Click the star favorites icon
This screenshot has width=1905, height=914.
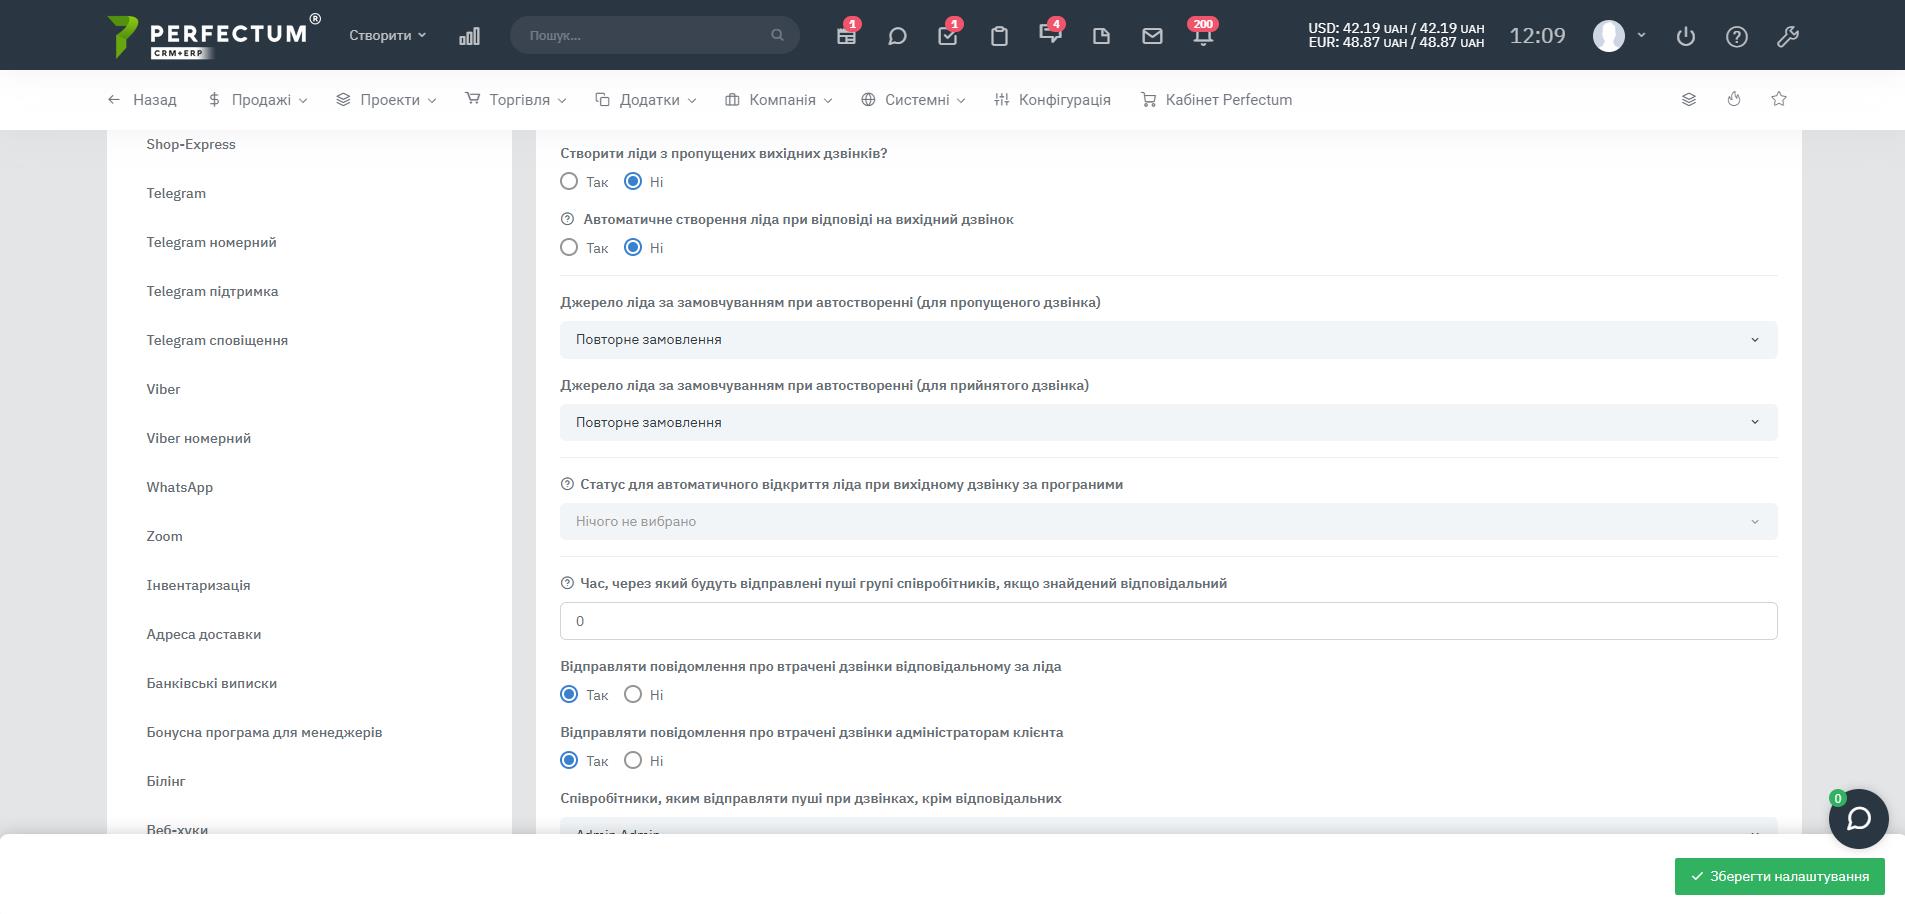(x=1779, y=99)
